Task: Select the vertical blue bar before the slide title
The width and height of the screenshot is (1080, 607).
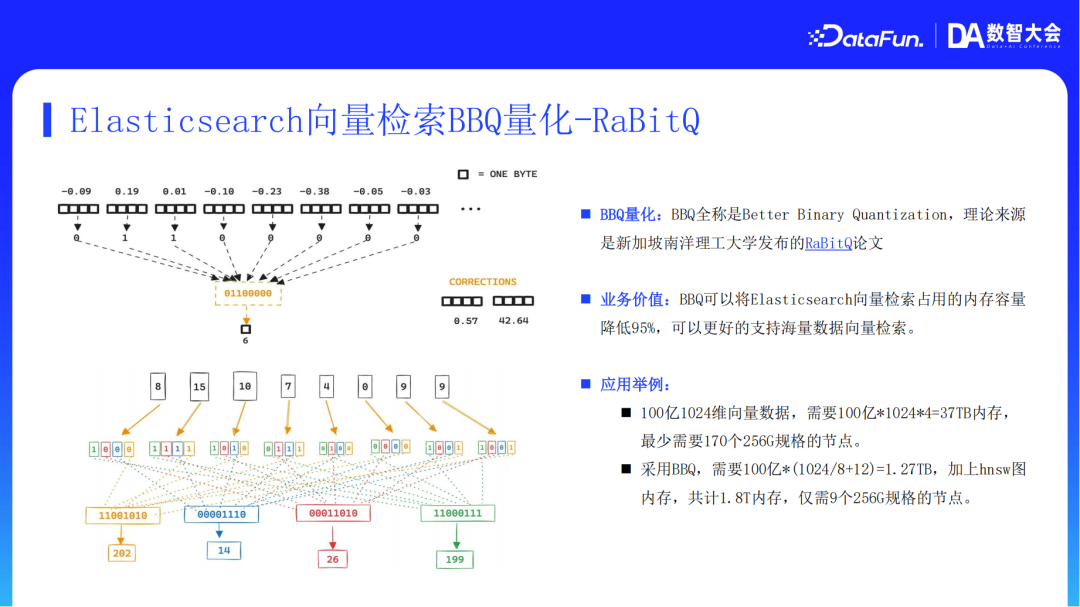Action: [46, 118]
